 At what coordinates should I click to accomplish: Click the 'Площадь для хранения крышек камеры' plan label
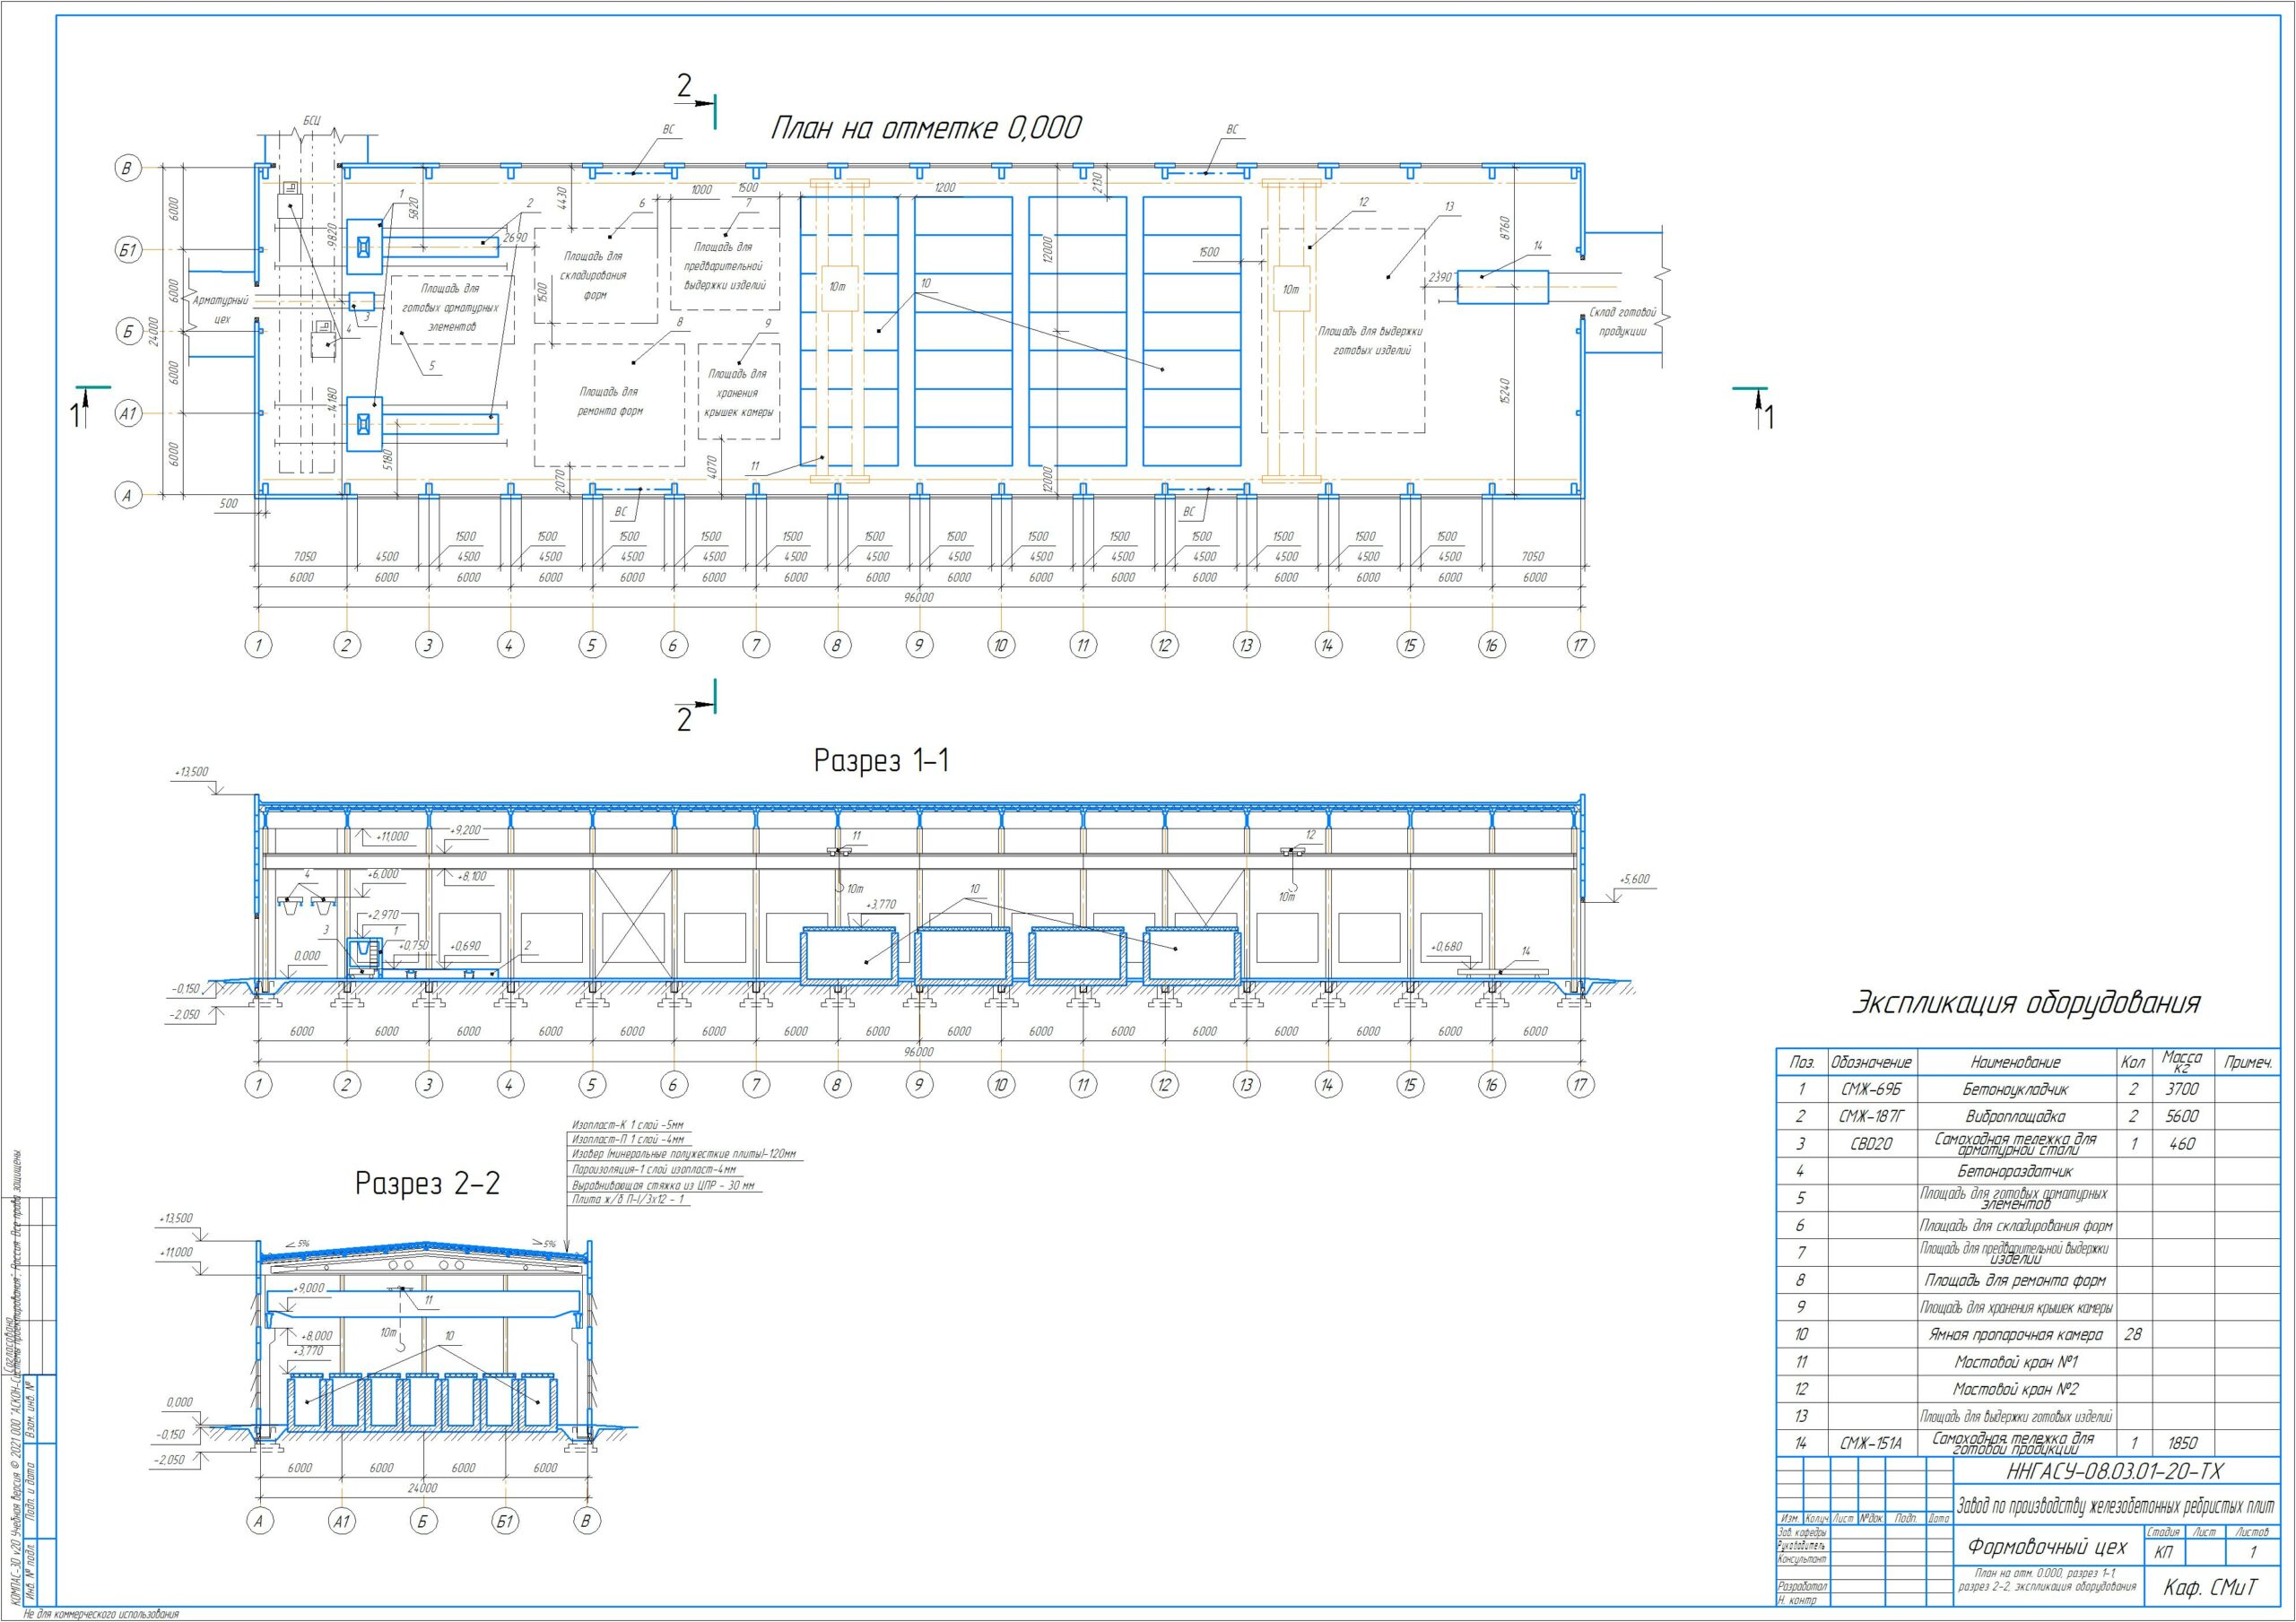coord(738,393)
